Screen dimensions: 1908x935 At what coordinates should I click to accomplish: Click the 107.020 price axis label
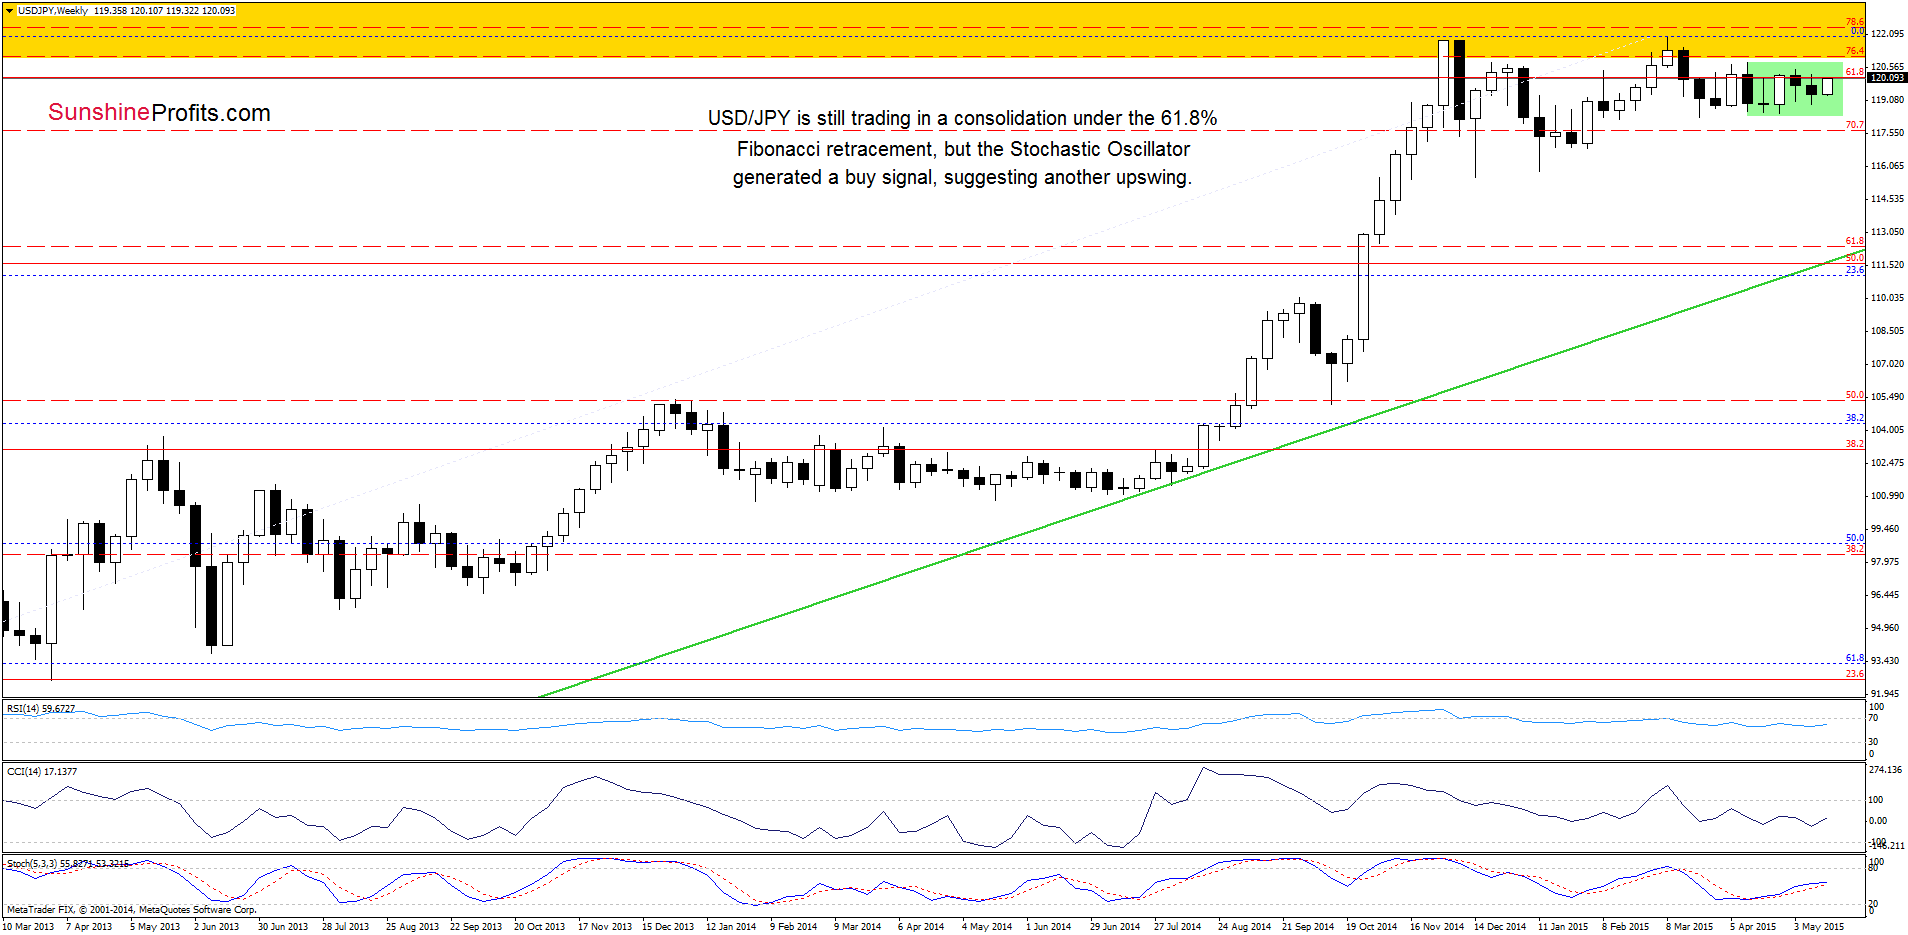1887,364
